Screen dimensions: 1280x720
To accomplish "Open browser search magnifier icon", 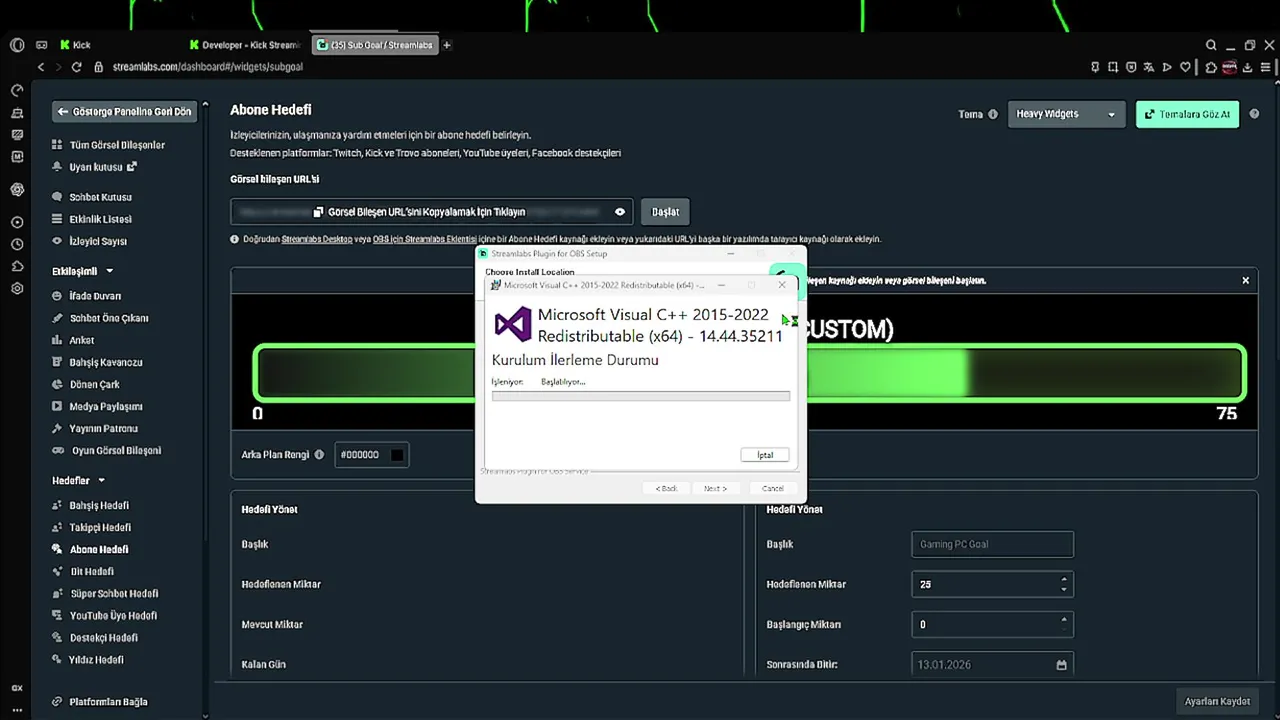I will point(1211,45).
